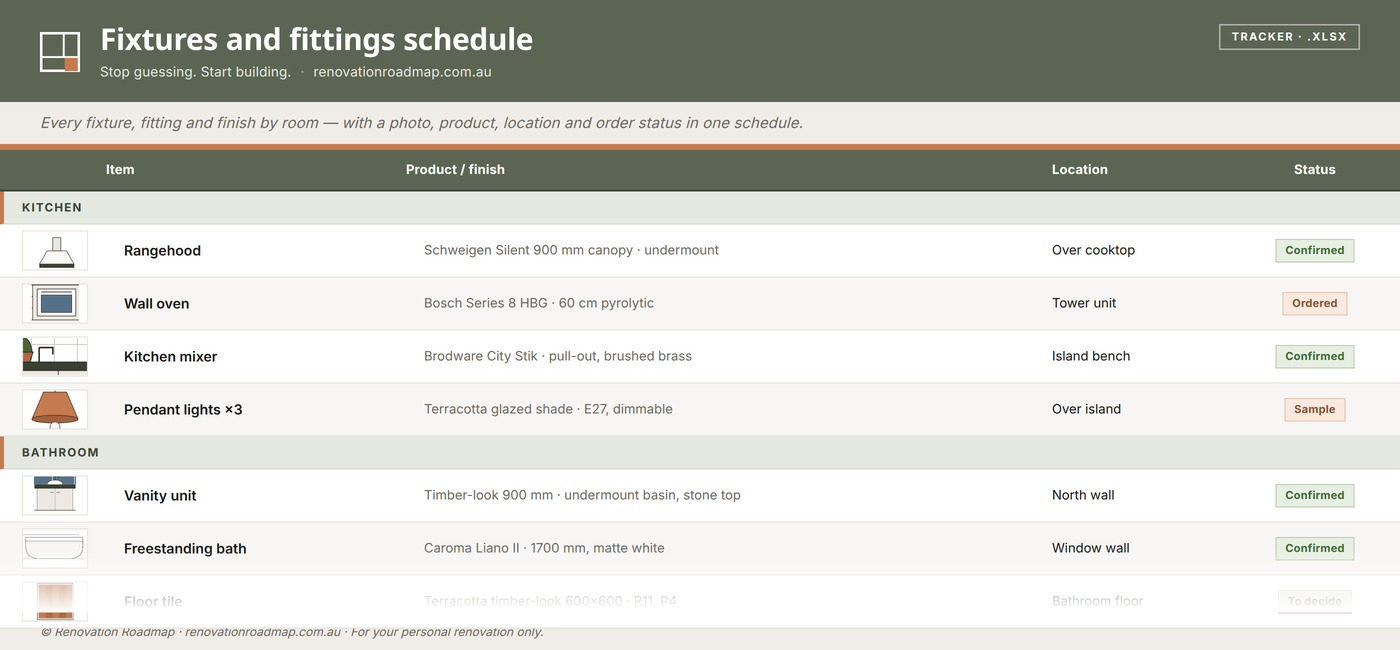Click the Schweigen Silent 900 mm canopy description
The image size is (1400, 650).
pyautogui.click(x=571, y=251)
